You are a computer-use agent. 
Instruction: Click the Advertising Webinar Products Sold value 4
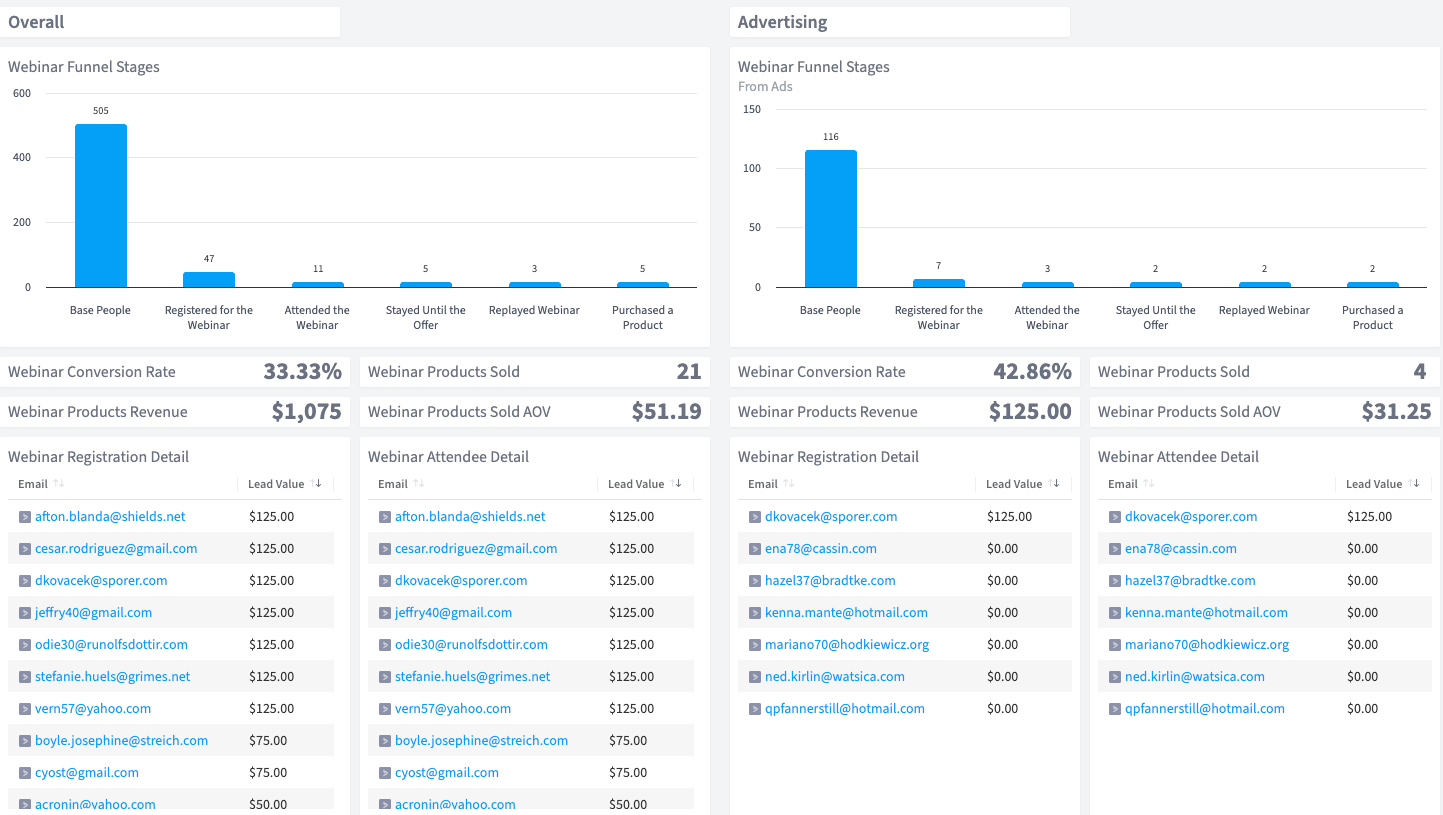pos(1420,372)
